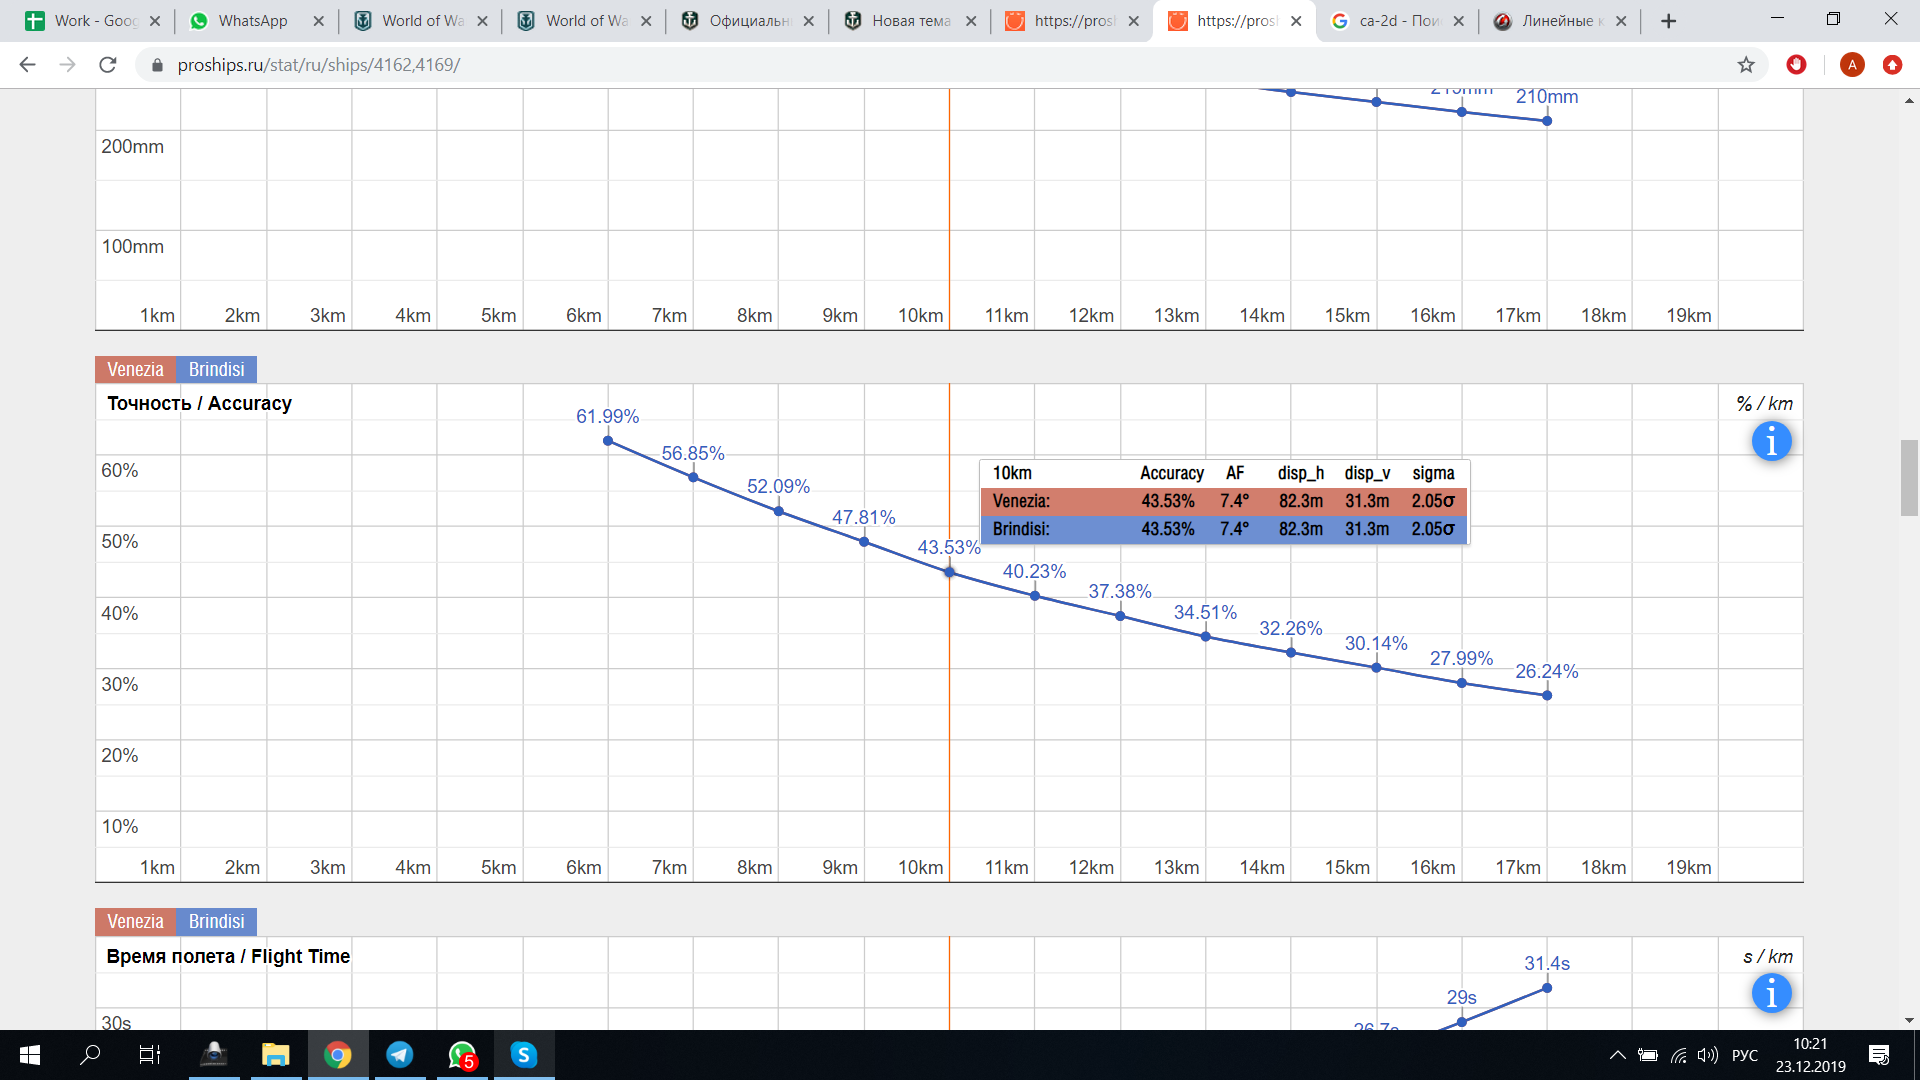Click the flight time chart info icon
The image size is (1920, 1080).
coord(1771,993)
